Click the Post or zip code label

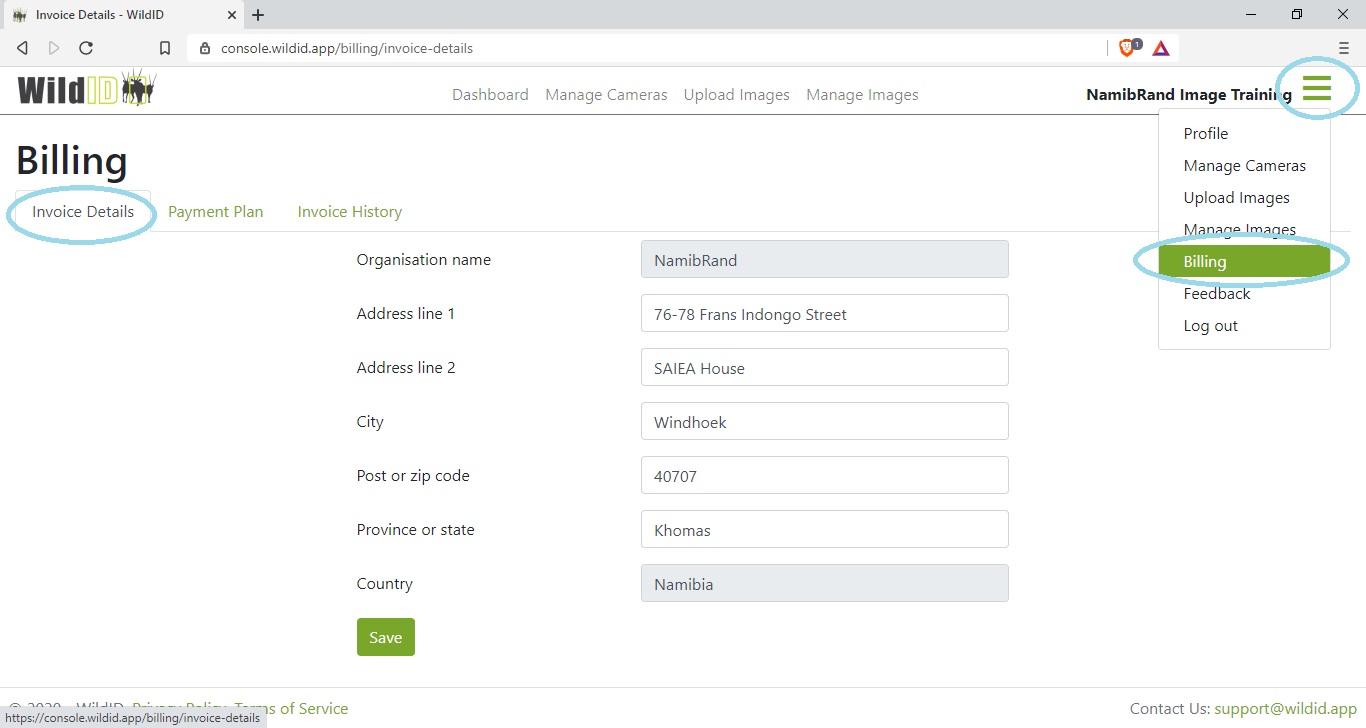tap(413, 476)
